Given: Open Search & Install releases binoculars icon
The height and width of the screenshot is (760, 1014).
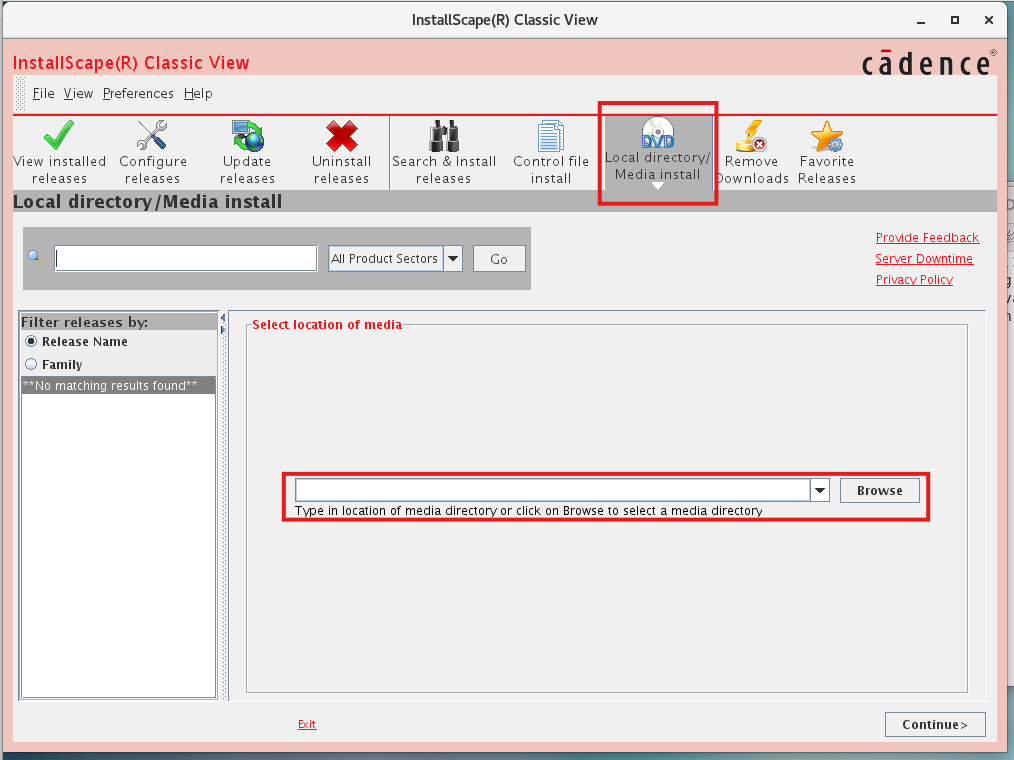Looking at the screenshot, I should 444,136.
